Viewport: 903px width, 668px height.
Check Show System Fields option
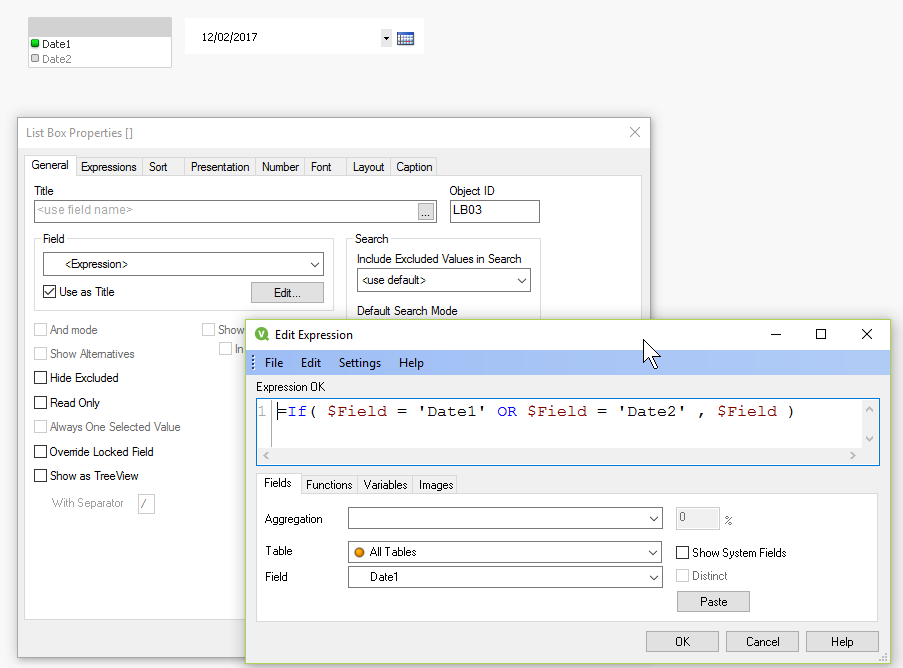click(x=682, y=552)
